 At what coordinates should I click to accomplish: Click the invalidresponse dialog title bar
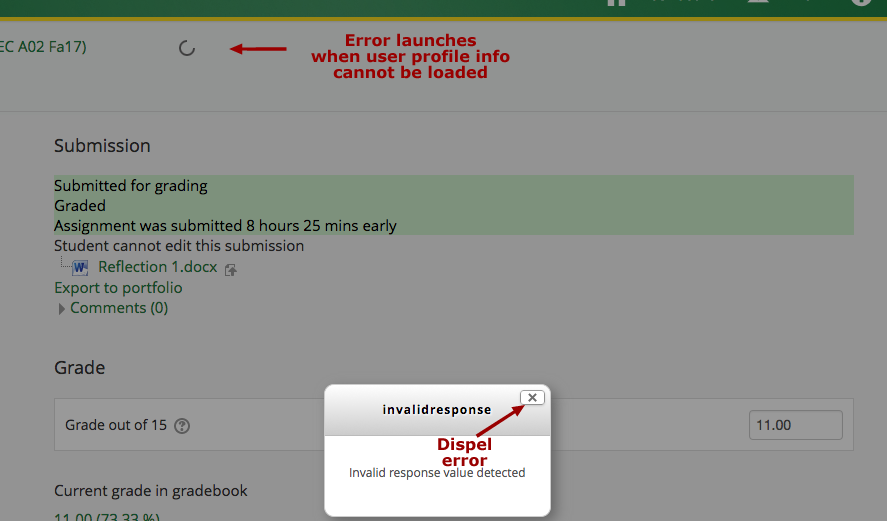pyautogui.click(x=436, y=410)
